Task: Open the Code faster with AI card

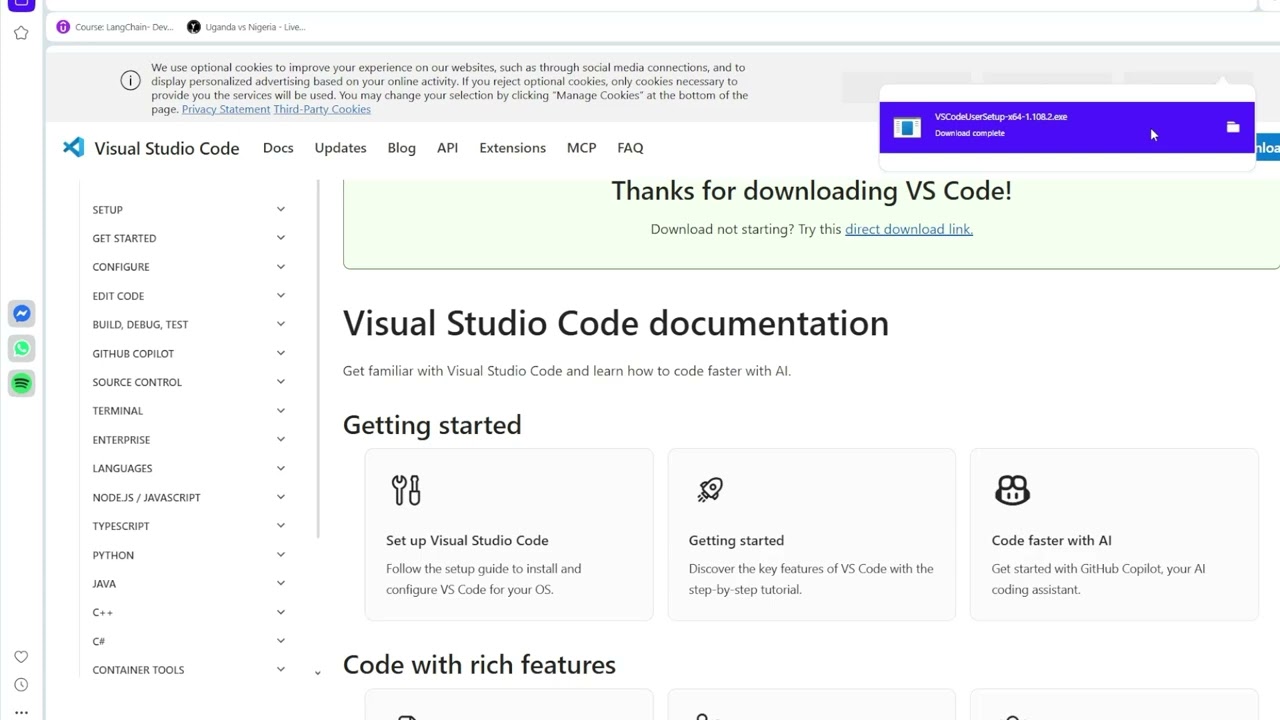Action: click(1114, 534)
